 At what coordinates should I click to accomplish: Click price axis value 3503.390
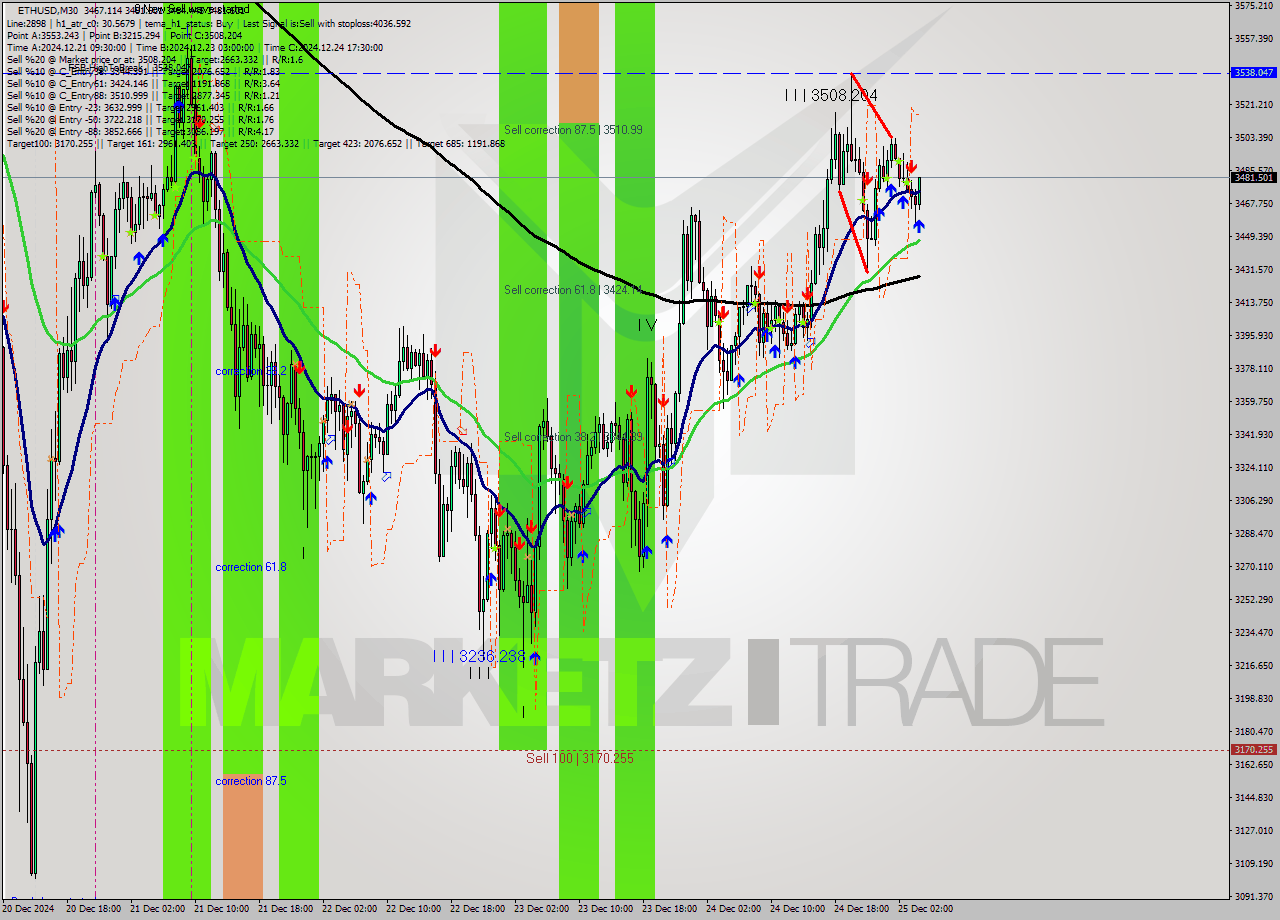click(1253, 138)
